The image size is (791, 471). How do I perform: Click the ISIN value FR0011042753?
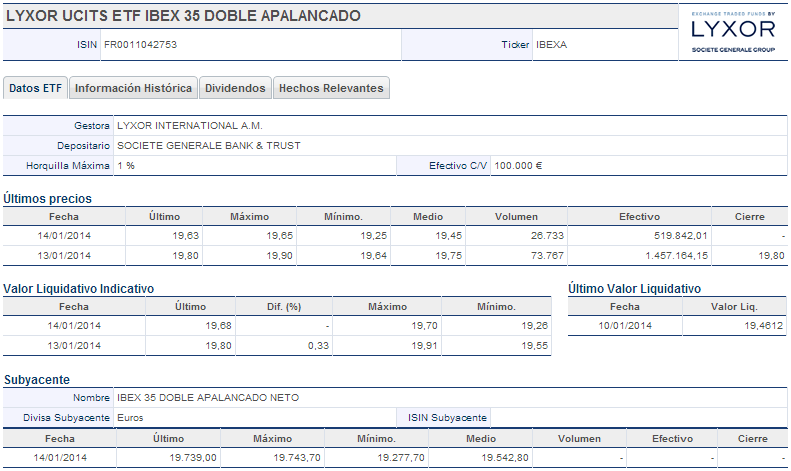[x=140, y=44]
